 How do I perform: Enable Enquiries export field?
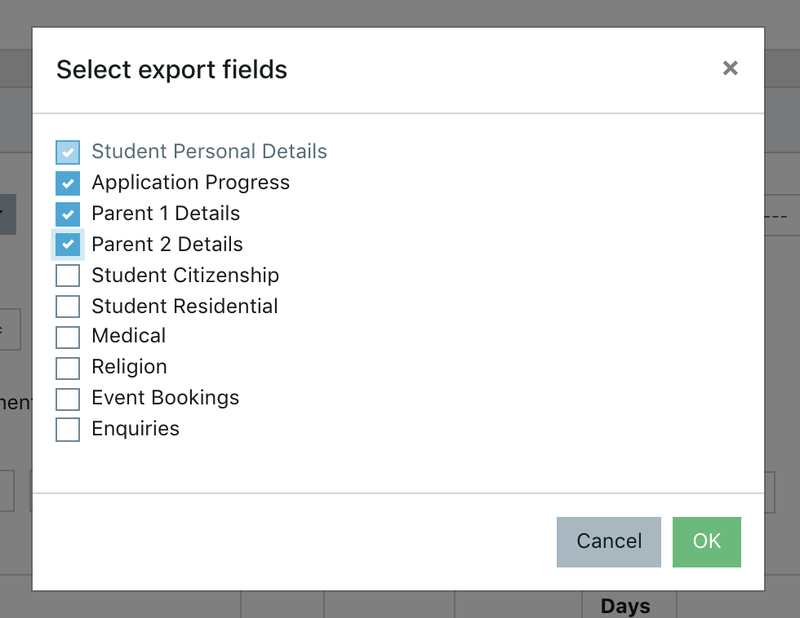coord(67,429)
